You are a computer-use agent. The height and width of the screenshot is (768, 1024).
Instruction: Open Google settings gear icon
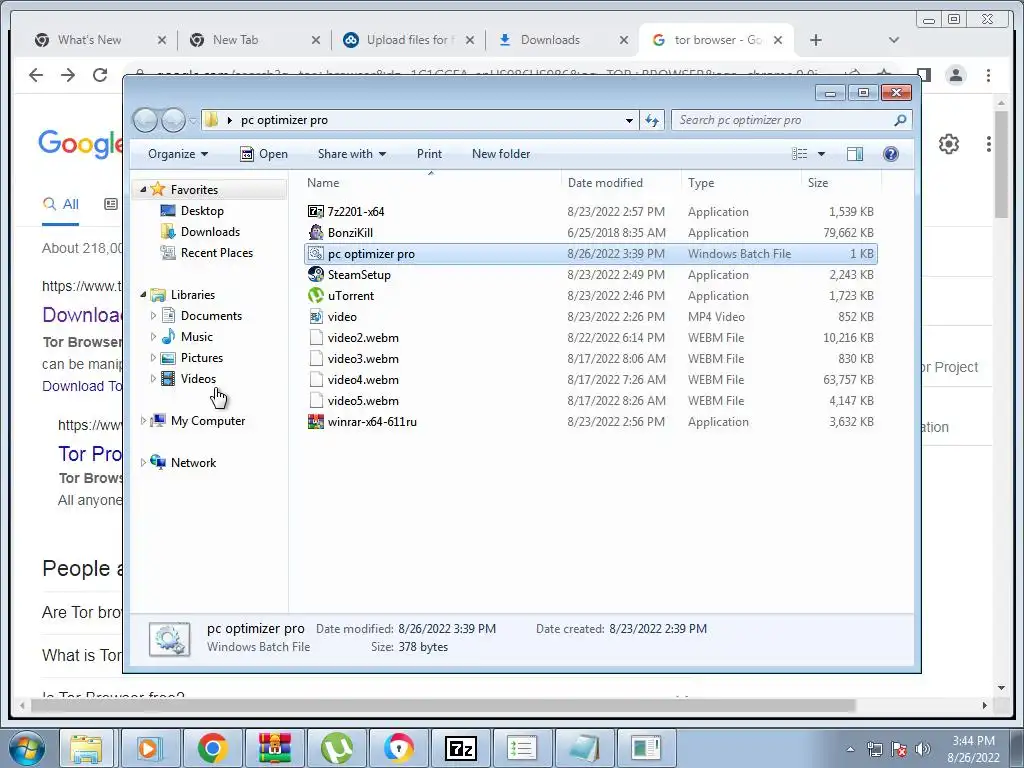tap(949, 144)
